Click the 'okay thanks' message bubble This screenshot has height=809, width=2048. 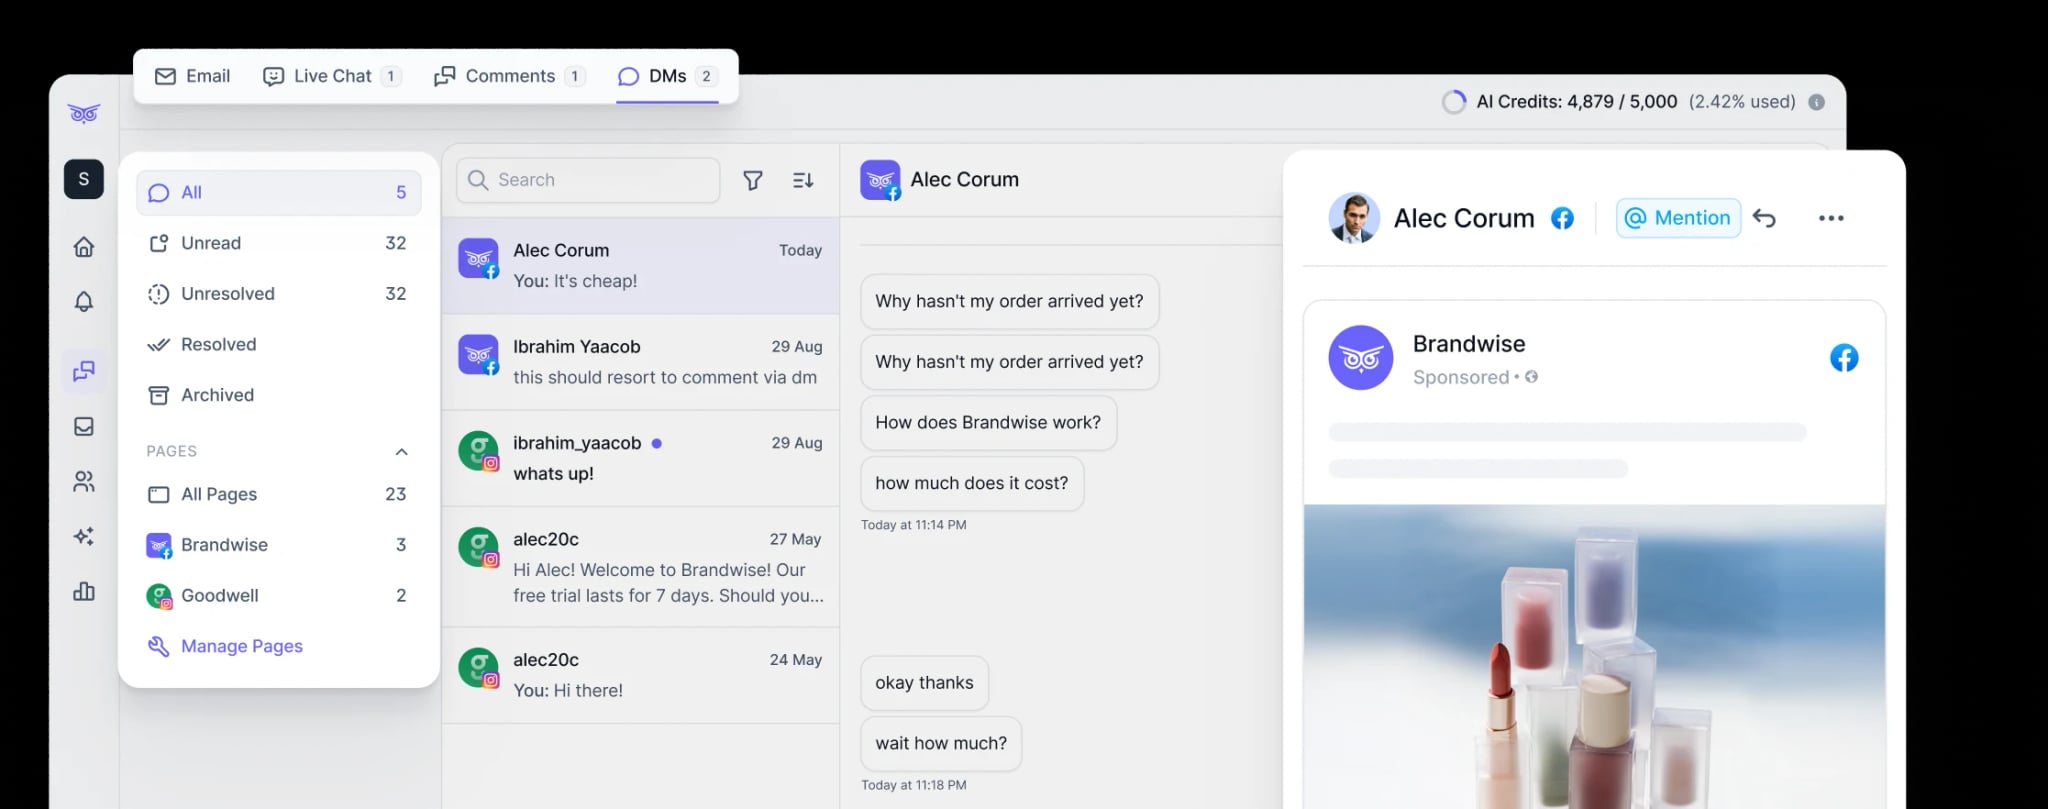pos(924,683)
